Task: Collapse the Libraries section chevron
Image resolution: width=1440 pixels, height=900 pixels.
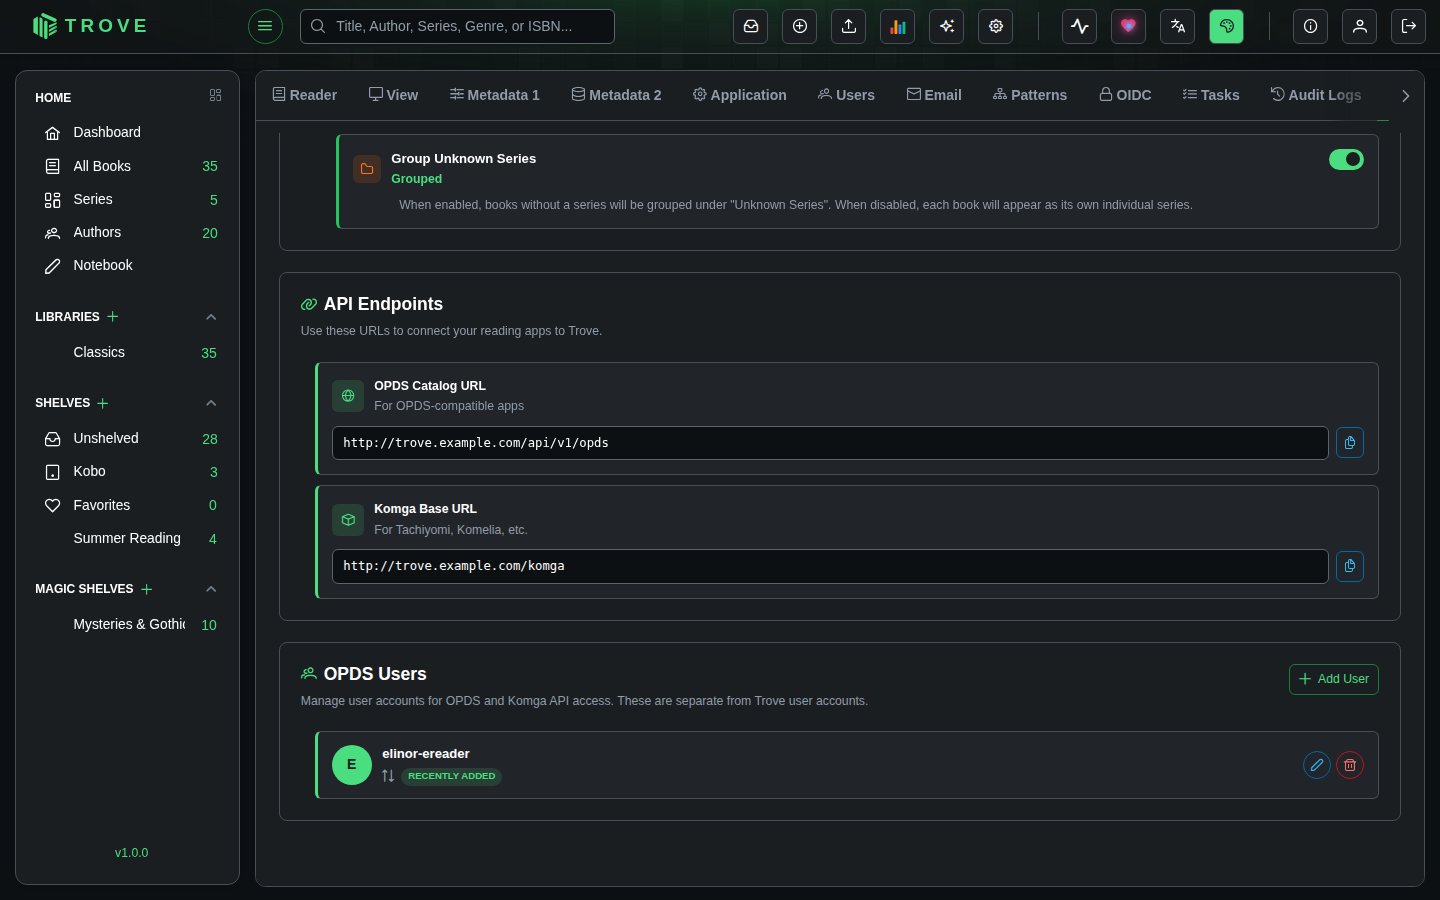Action: click(211, 317)
